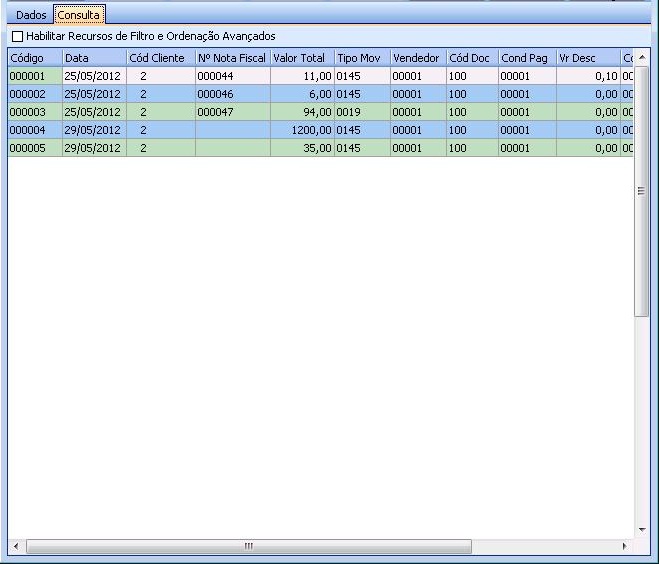This screenshot has height=564, width=659.
Task: Click the horizontal scrollbar thumb
Action: (248, 547)
